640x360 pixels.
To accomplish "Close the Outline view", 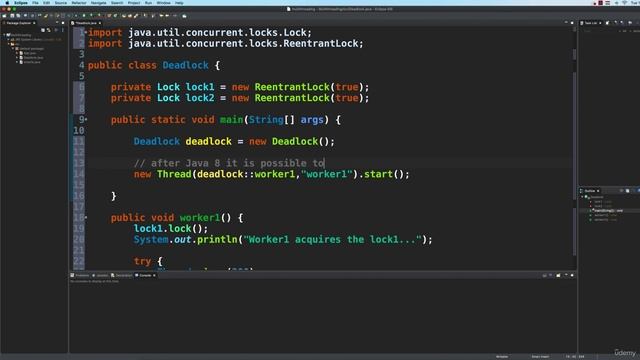I will click(x=598, y=191).
